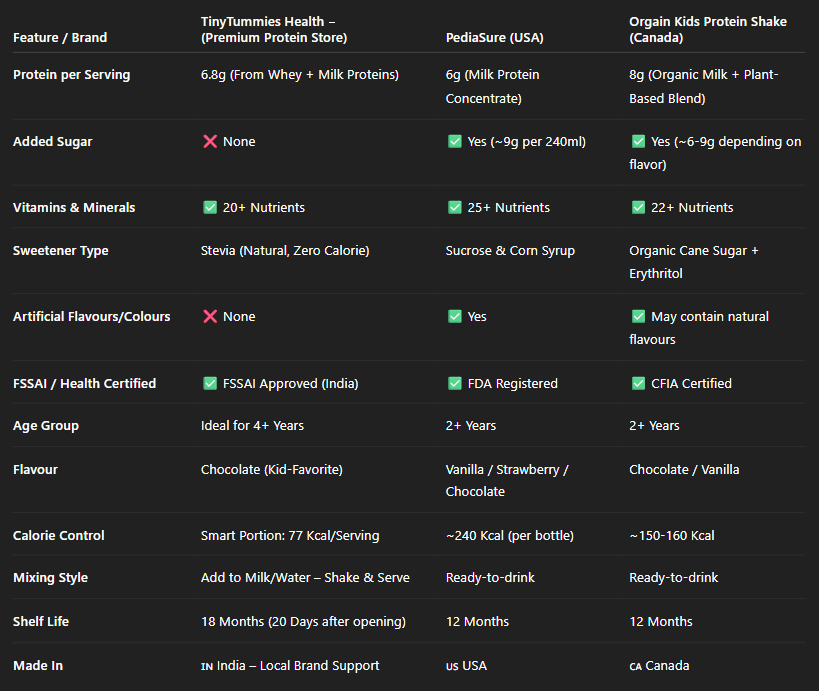
Task: Click the 'Protein per Serving' row label
Action: point(72,75)
